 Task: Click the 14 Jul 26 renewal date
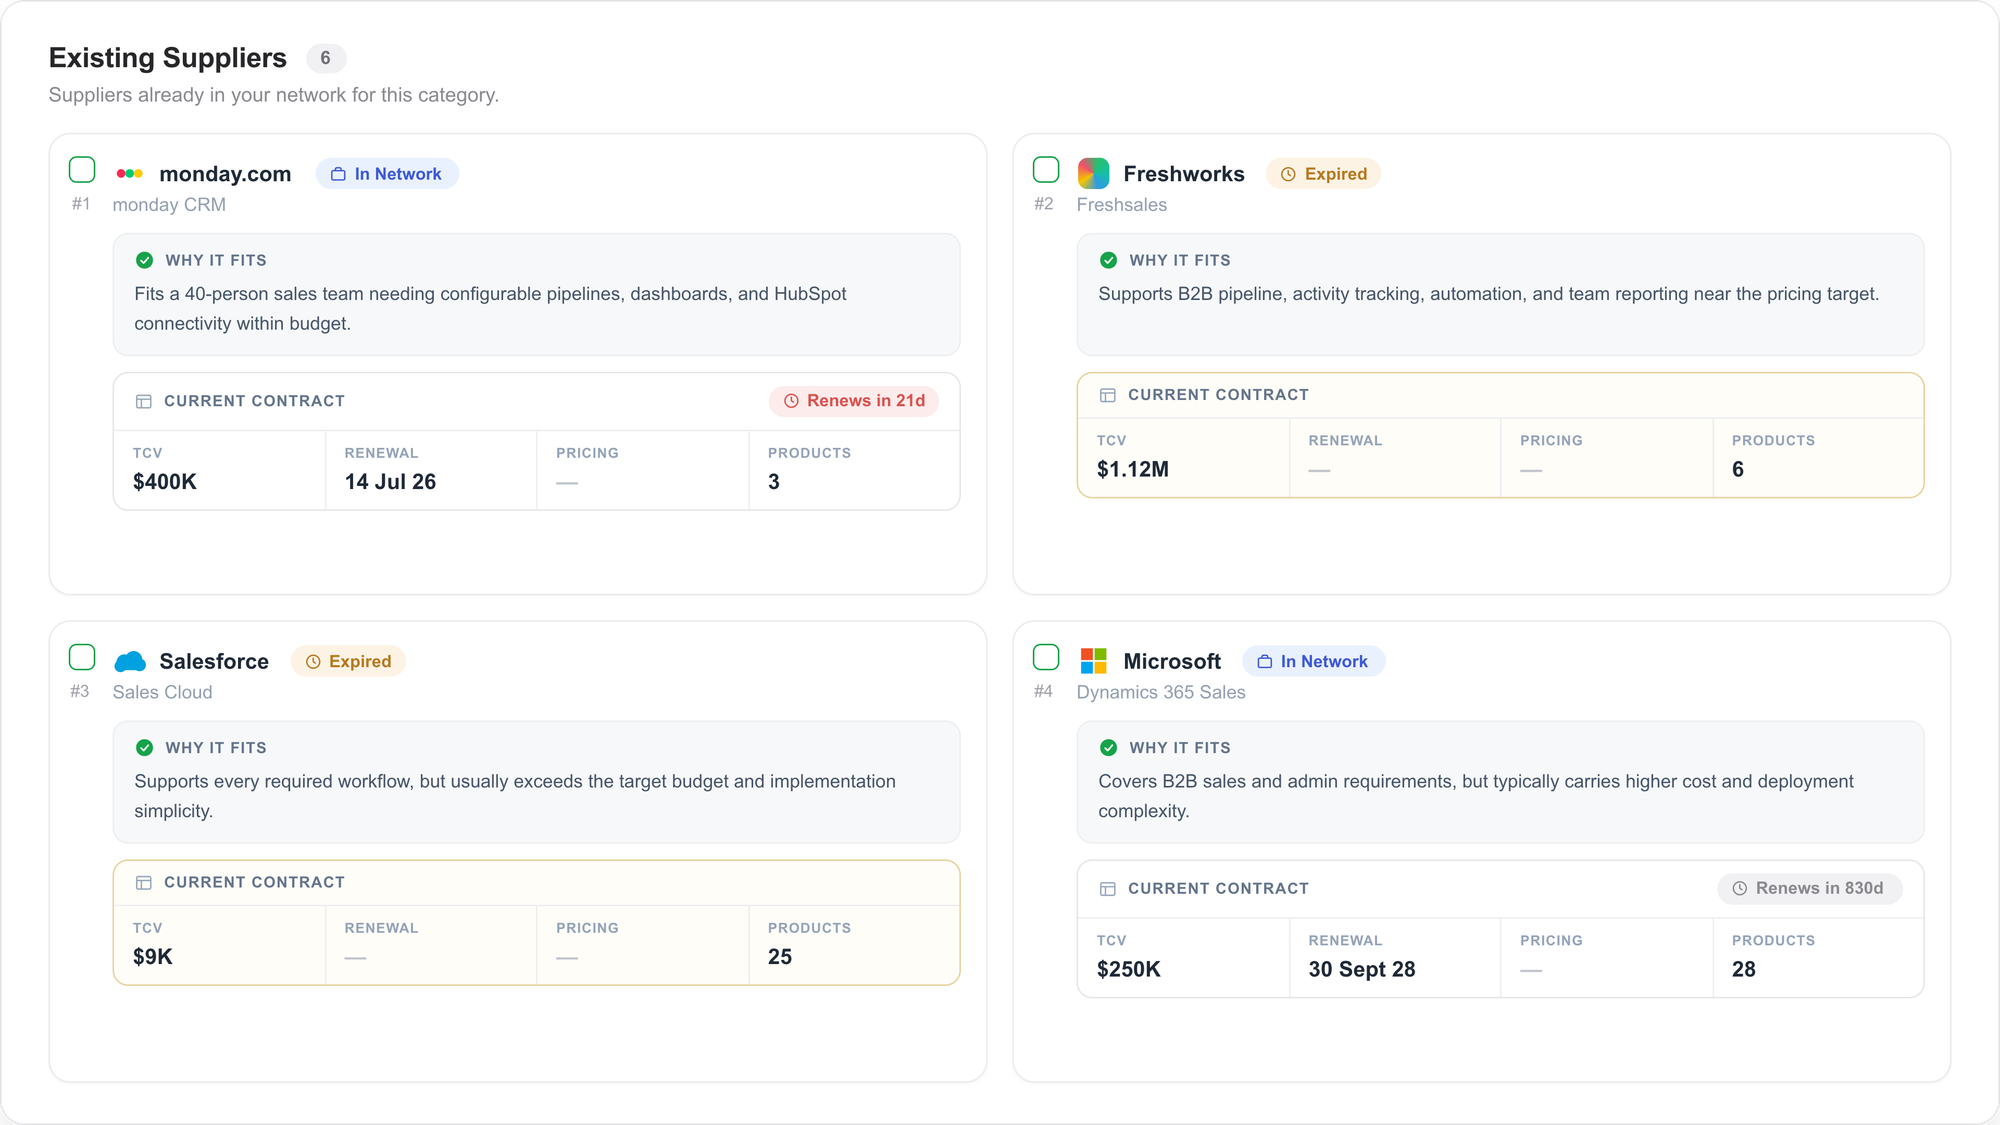pos(390,482)
